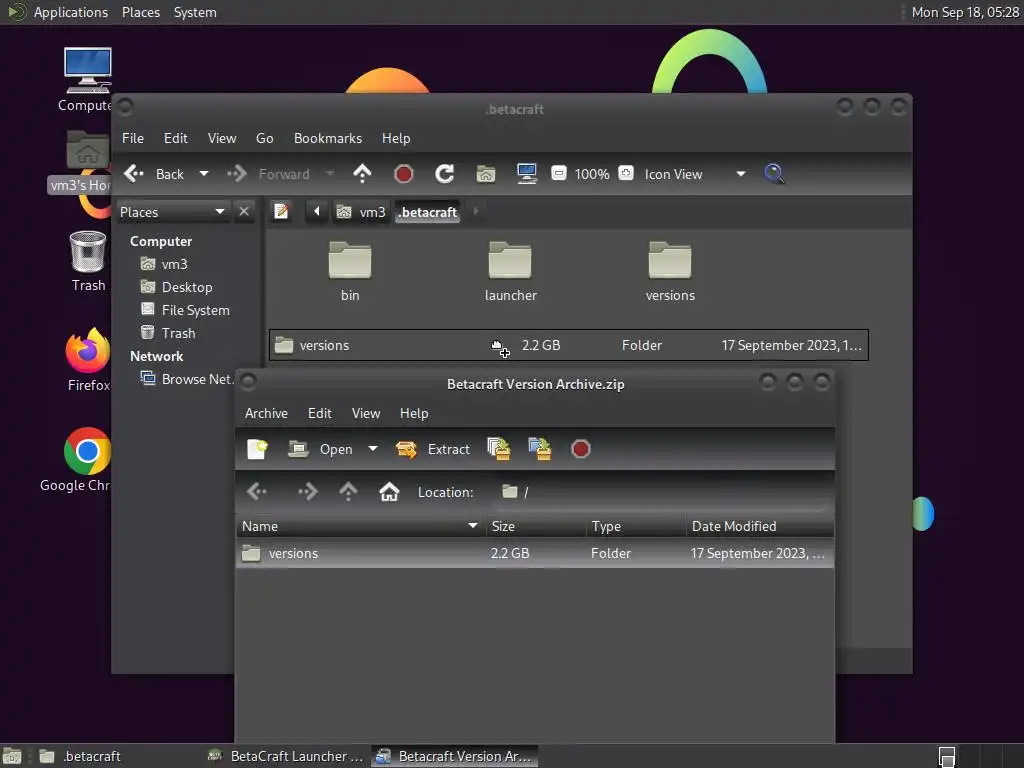Open the File menu in .betacraft window
This screenshot has height=768, width=1024.
pos(133,138)
